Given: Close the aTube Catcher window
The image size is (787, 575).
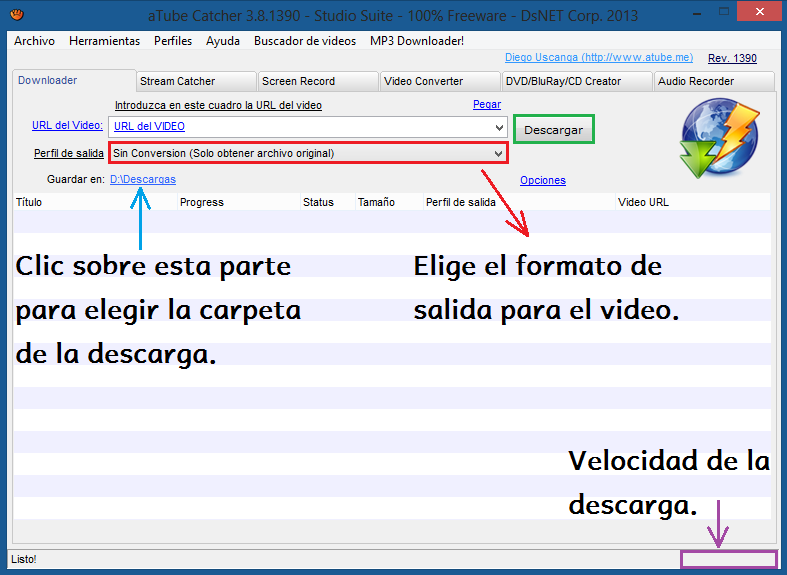Looking at the screenshot, I should [759, 12].
